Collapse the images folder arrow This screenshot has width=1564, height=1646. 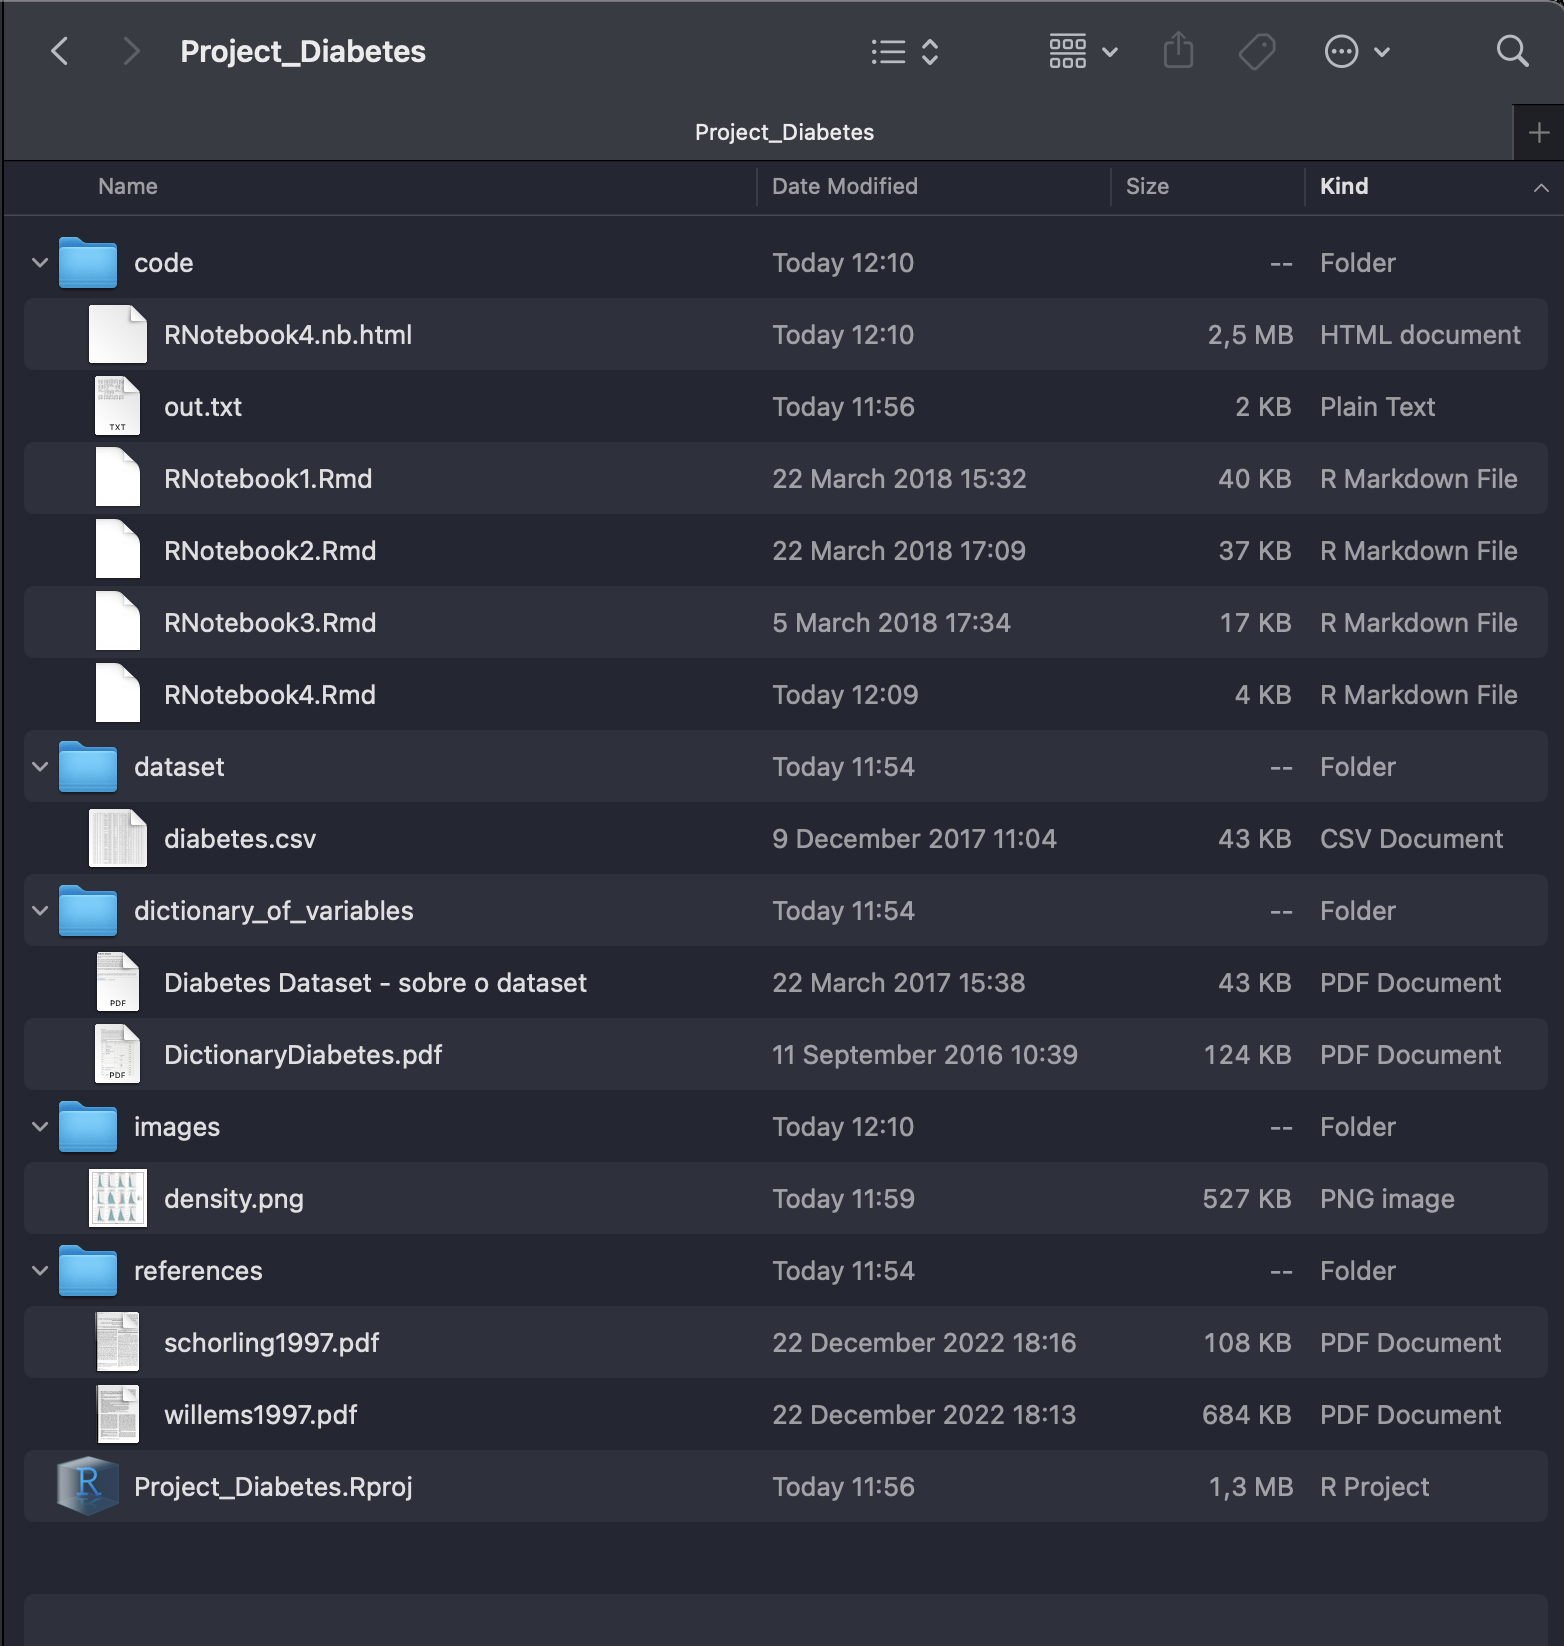click(40, 1127)
